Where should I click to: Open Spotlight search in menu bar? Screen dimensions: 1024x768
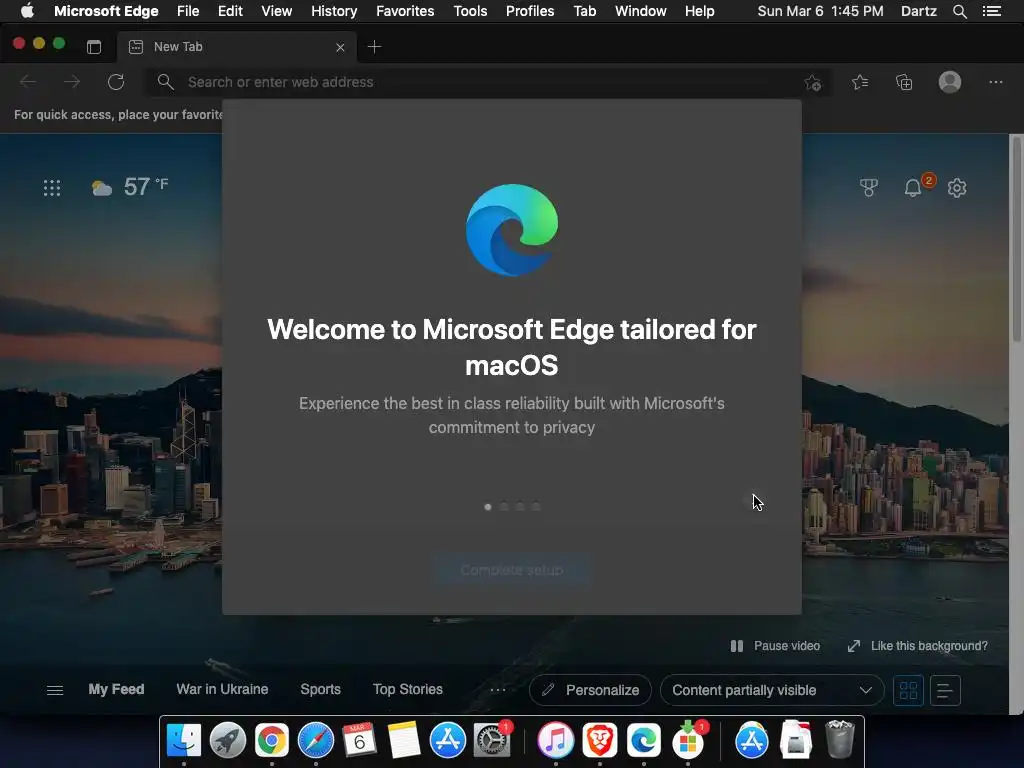point(959,11)
